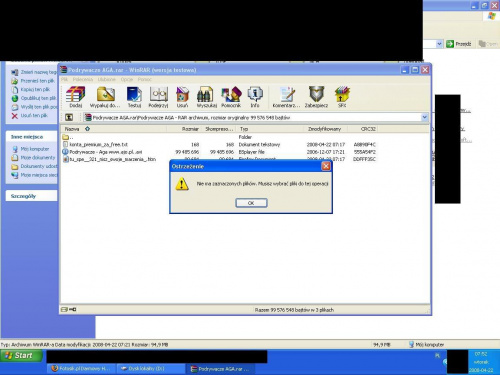Sort by the Skompreso... column header
The image size is (500, 375).
coord(219,129)
